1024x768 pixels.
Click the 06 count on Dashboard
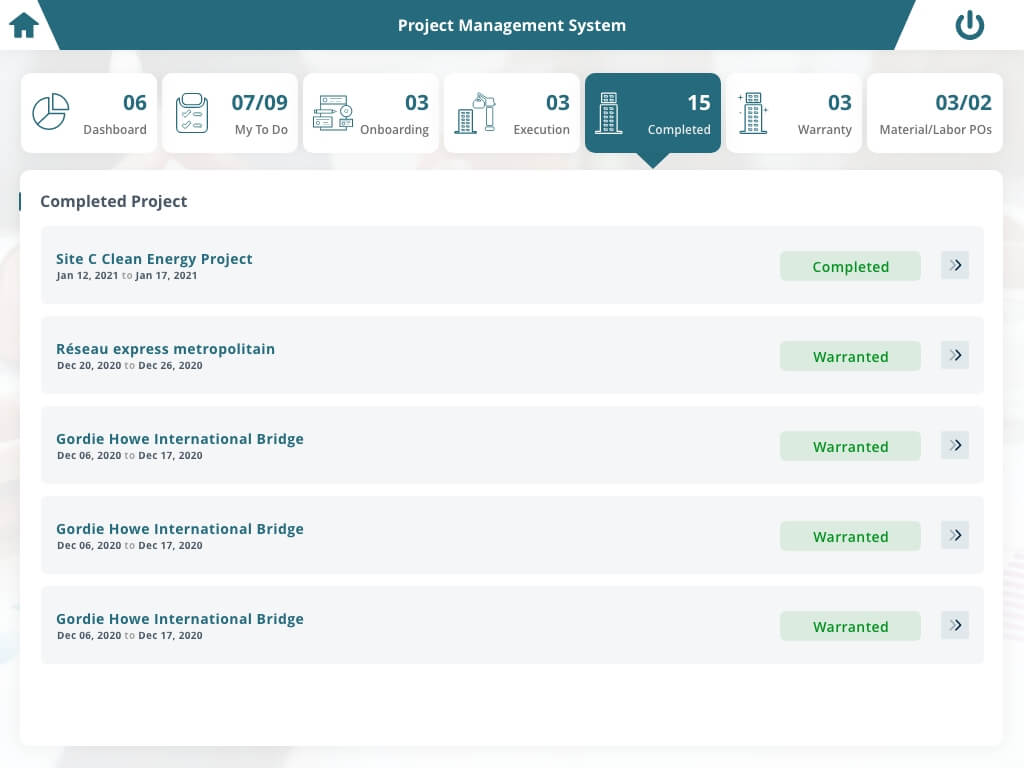coord(135,103)
